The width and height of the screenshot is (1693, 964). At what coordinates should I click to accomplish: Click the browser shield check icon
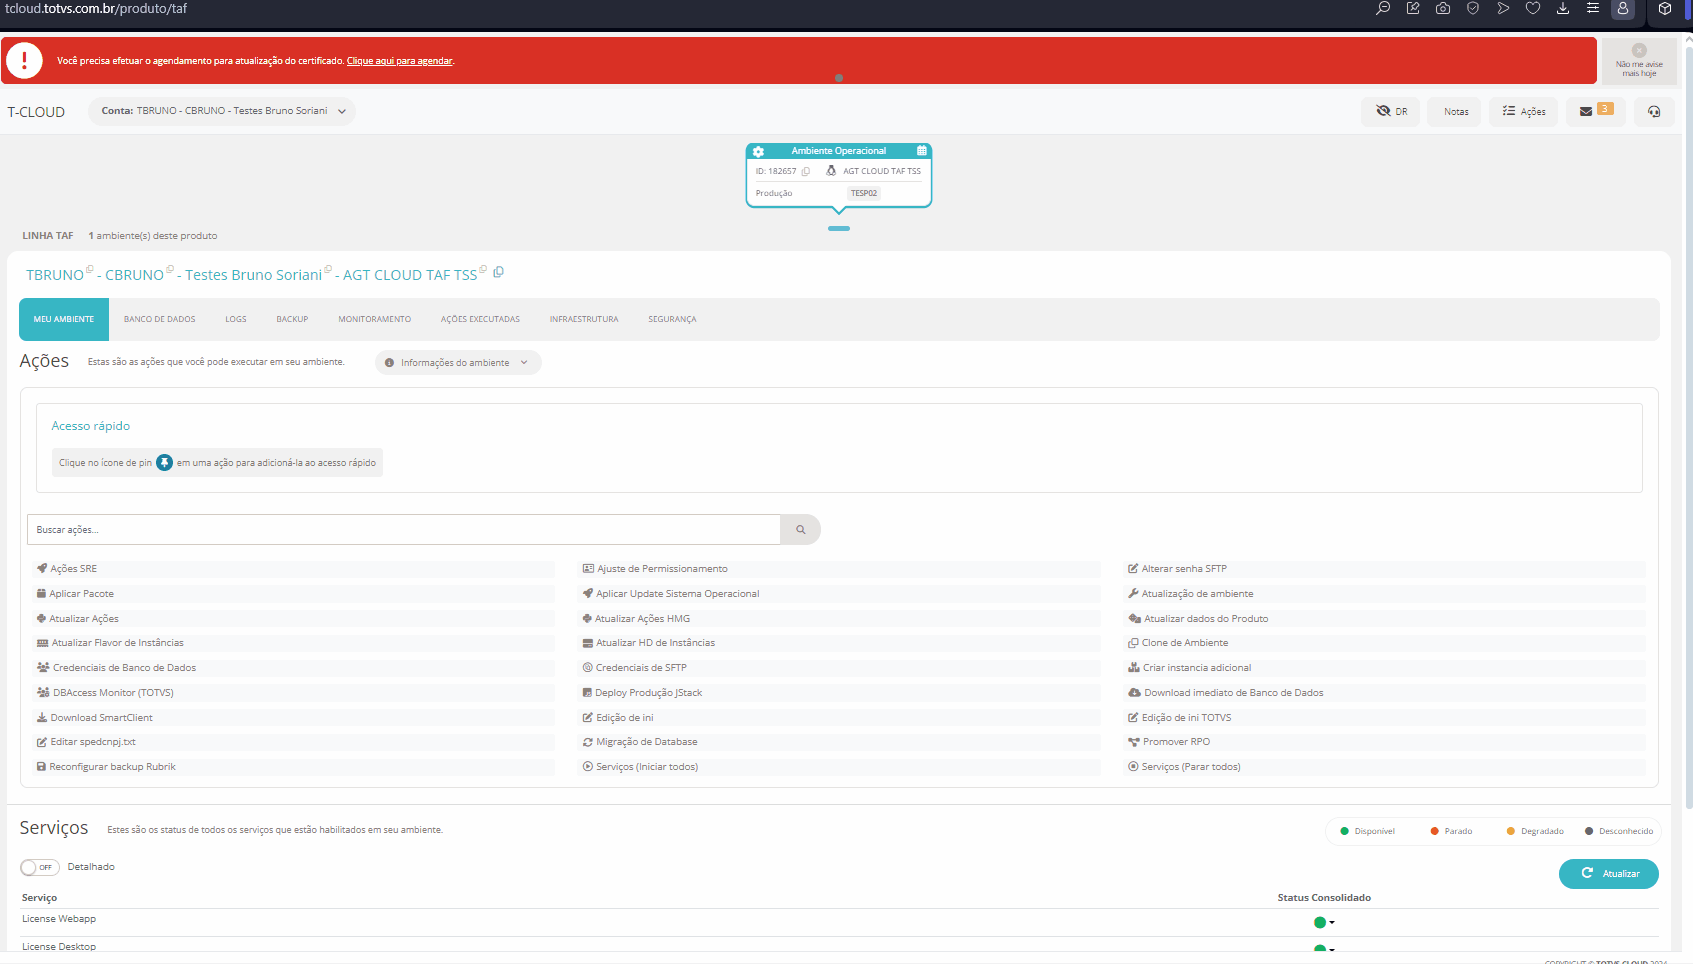tap(1473, 8)
